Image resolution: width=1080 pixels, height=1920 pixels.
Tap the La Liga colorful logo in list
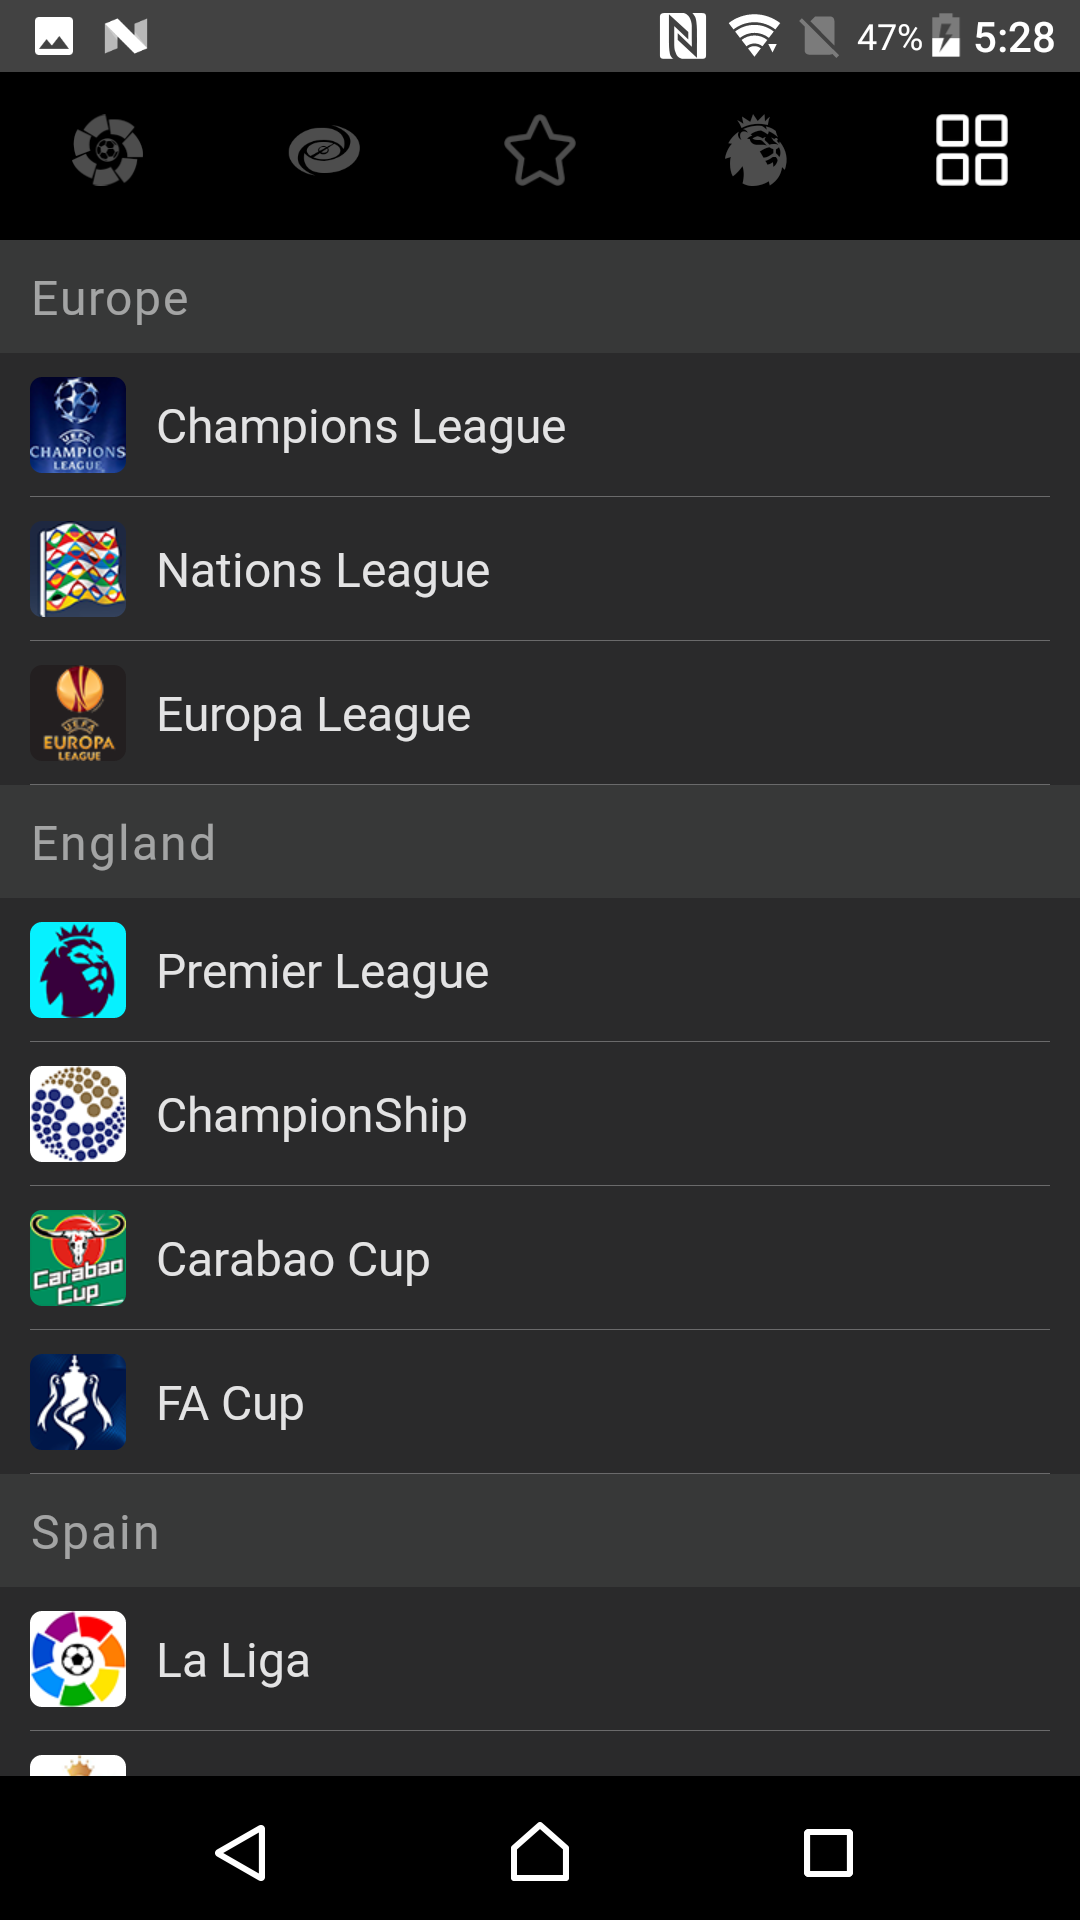pyautogui.click(x=78, y=1659)
